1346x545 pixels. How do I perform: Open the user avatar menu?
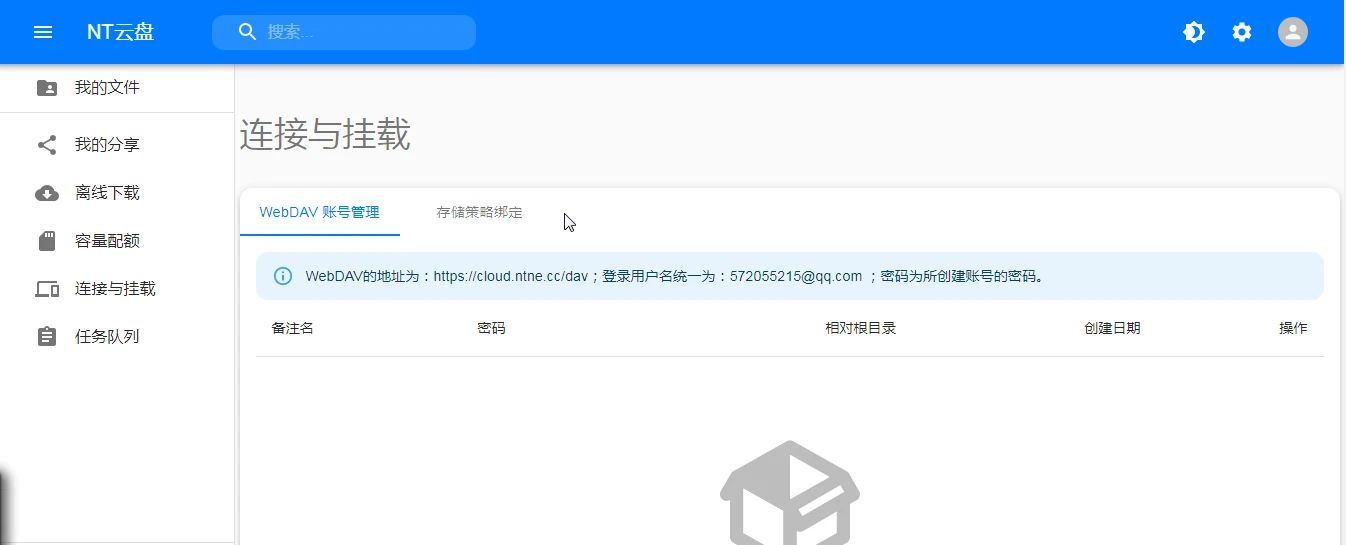1293,32
